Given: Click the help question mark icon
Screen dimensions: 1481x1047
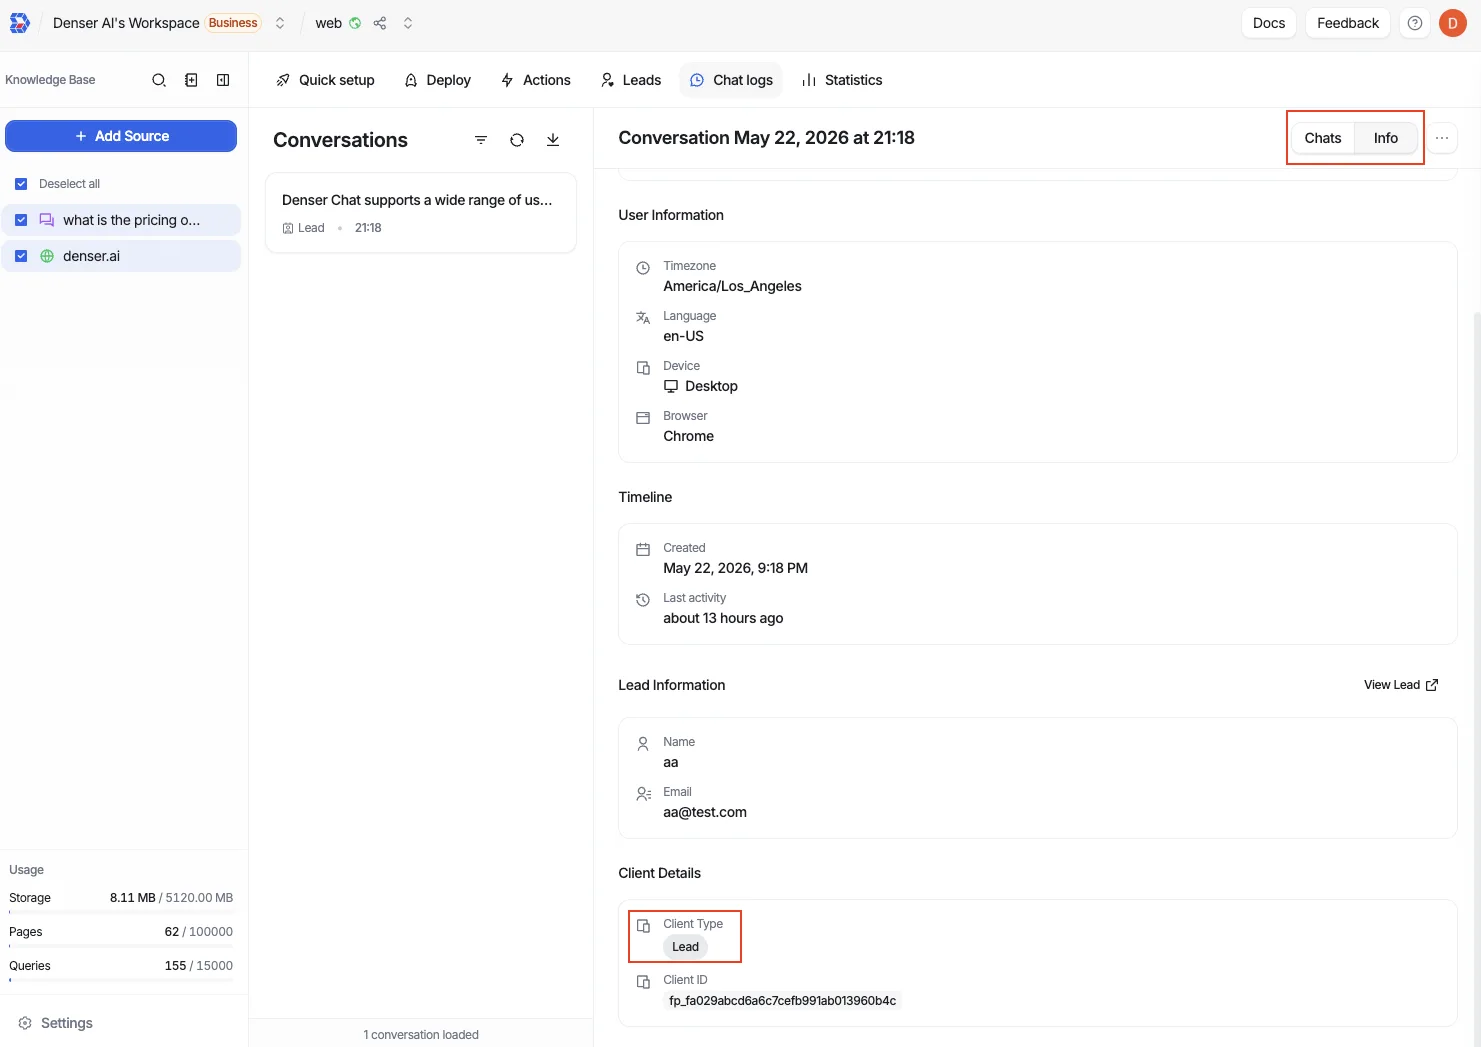Looking at the screenshot, I should click(1414, 23).
